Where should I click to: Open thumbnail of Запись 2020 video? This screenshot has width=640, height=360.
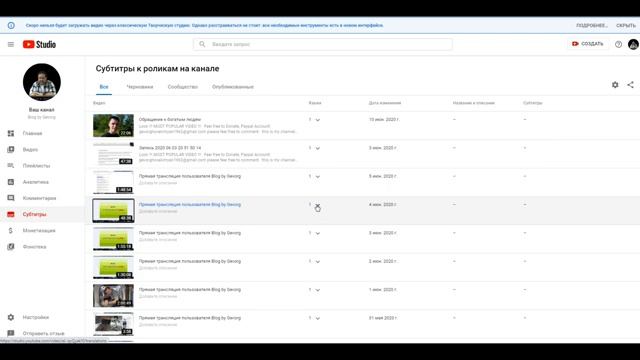pyautogui.click(x=113, y=153)
